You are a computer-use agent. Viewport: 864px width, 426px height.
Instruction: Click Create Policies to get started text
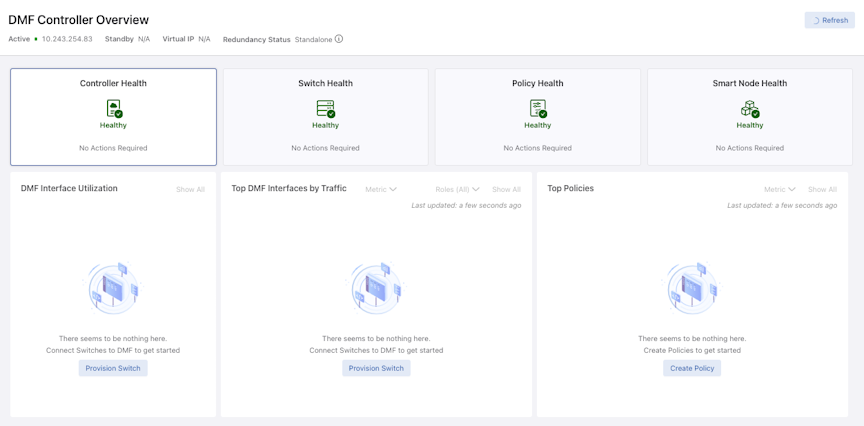click(x=692, y=350)
